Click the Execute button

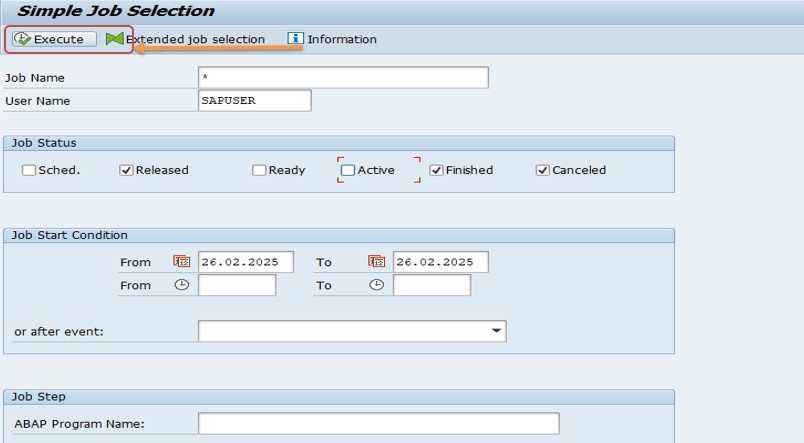point(54,39)
